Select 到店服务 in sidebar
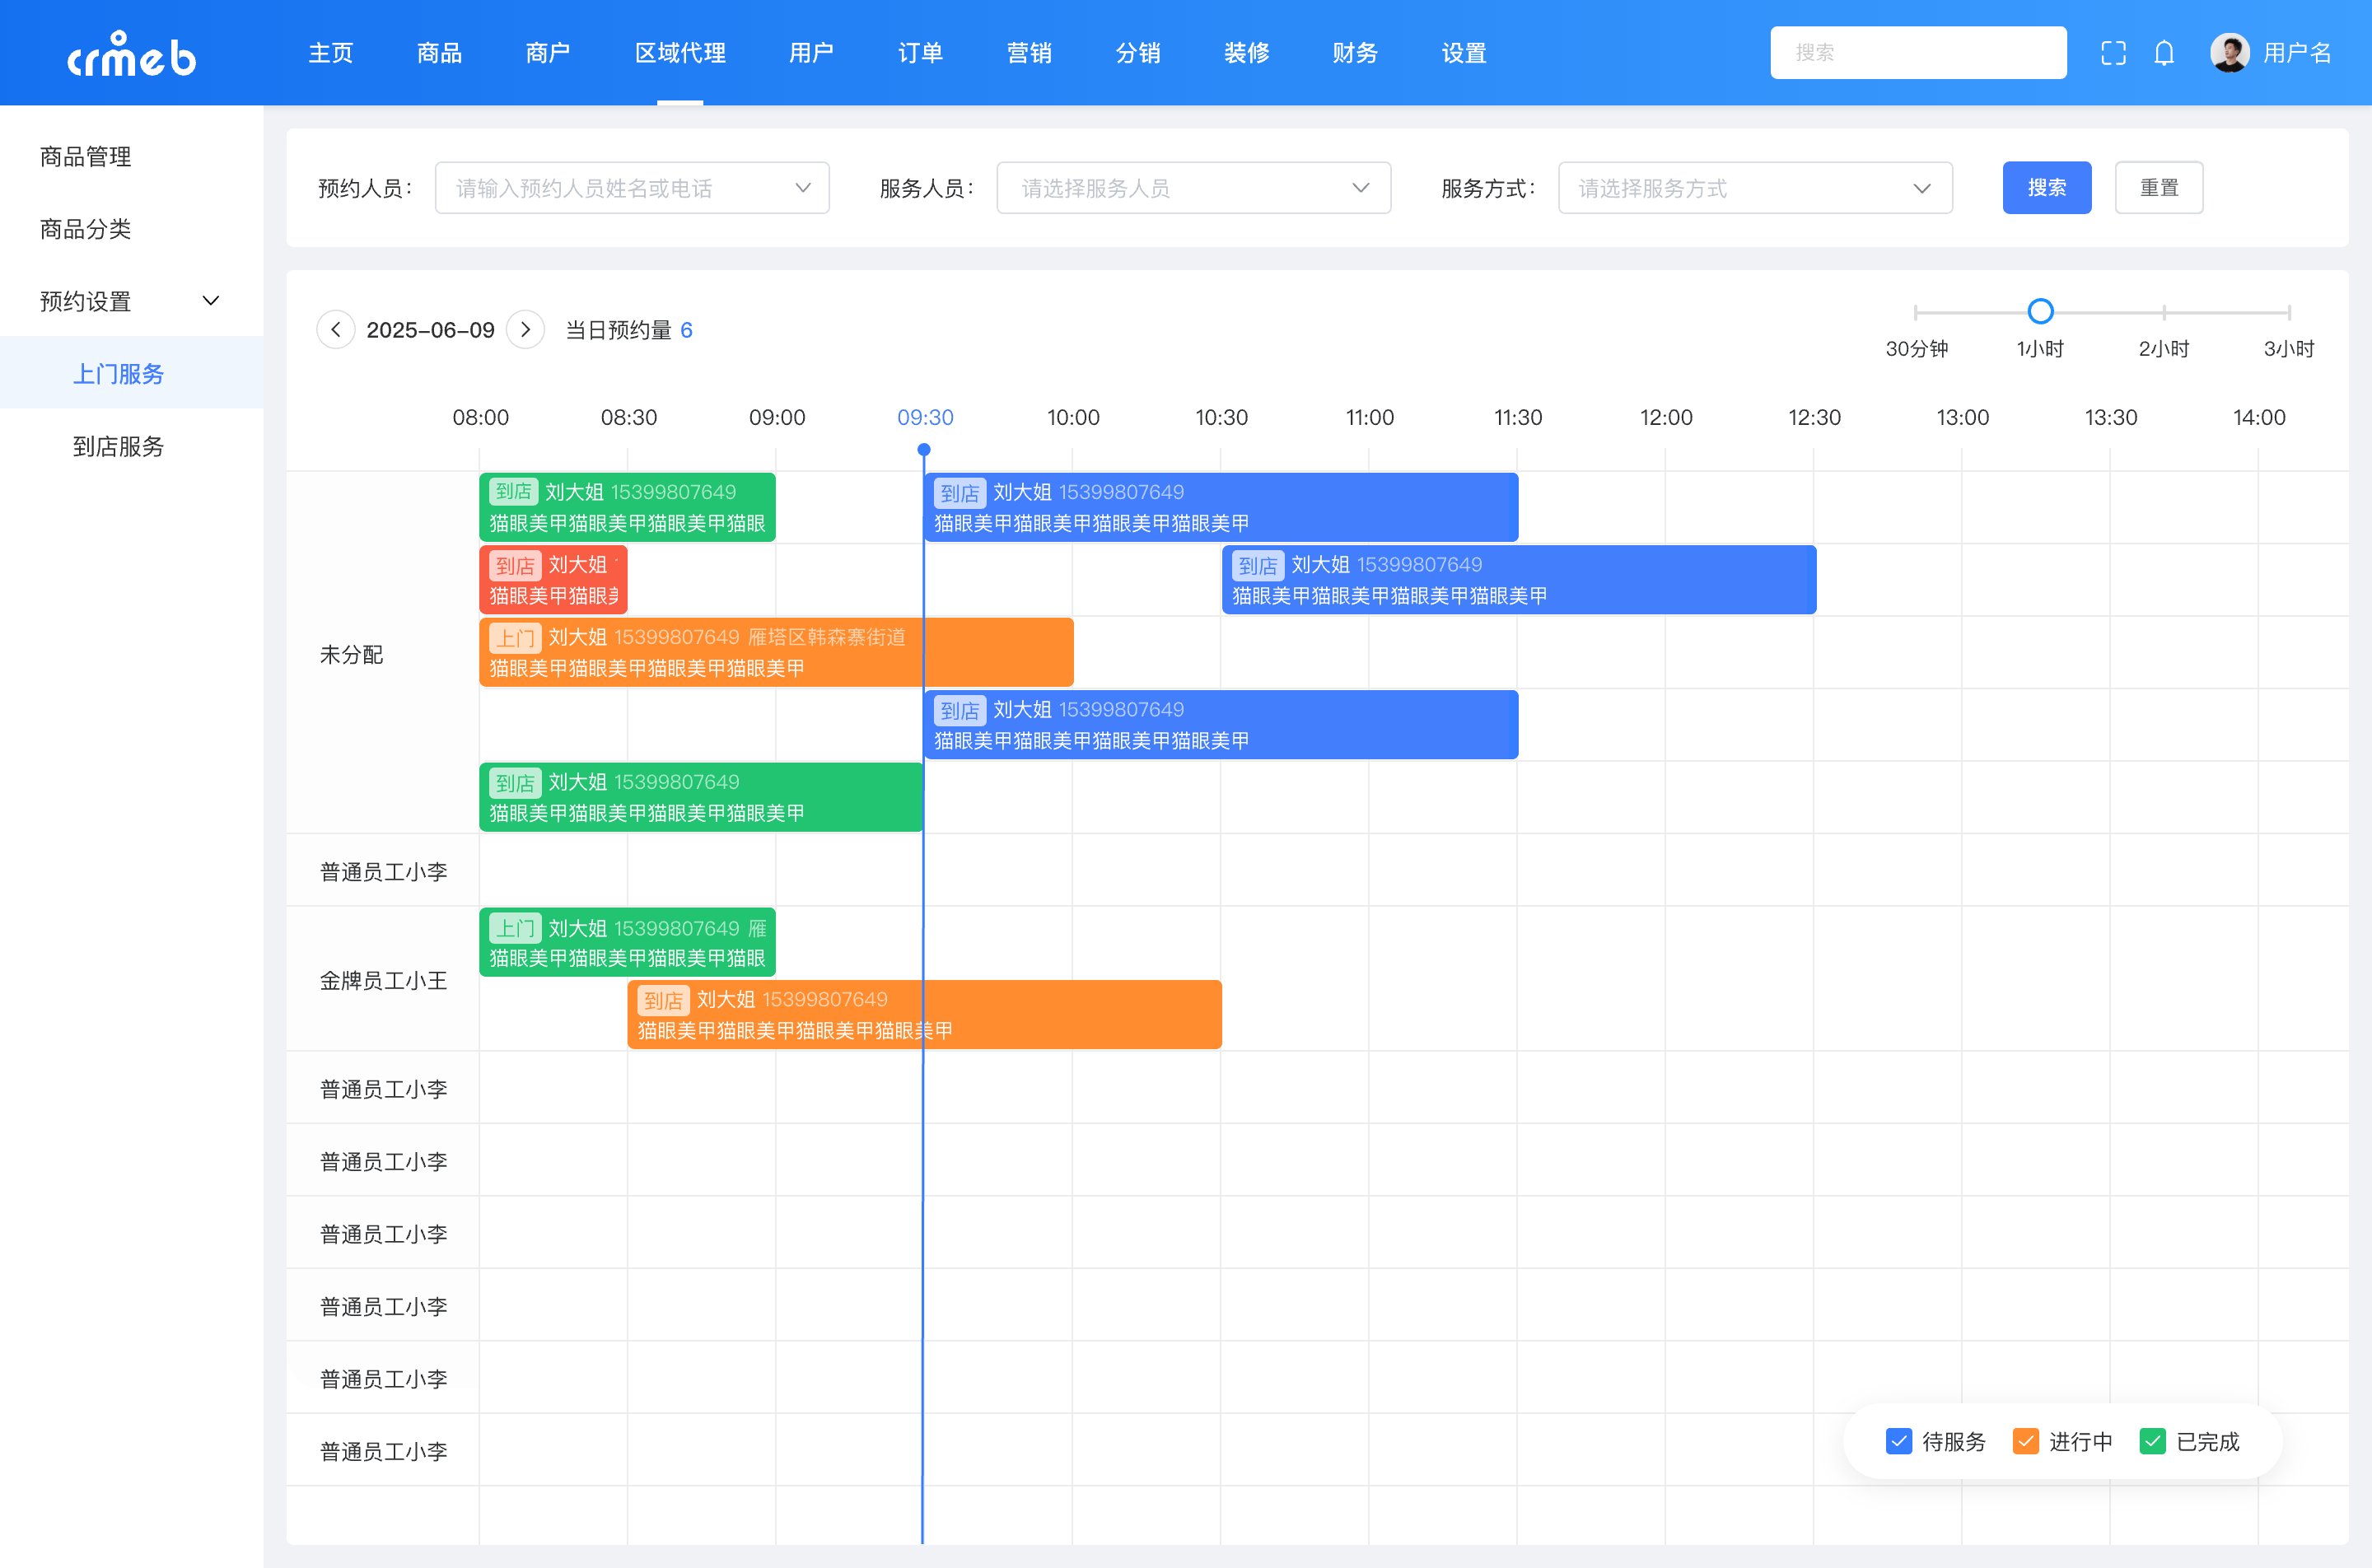2372x1568 pixels. [x=118, y=446]
